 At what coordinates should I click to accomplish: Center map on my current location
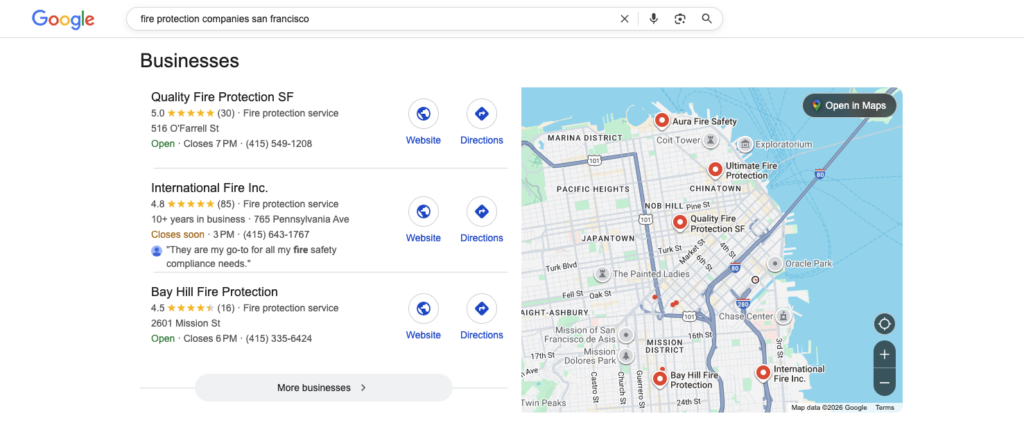[884, 324]
